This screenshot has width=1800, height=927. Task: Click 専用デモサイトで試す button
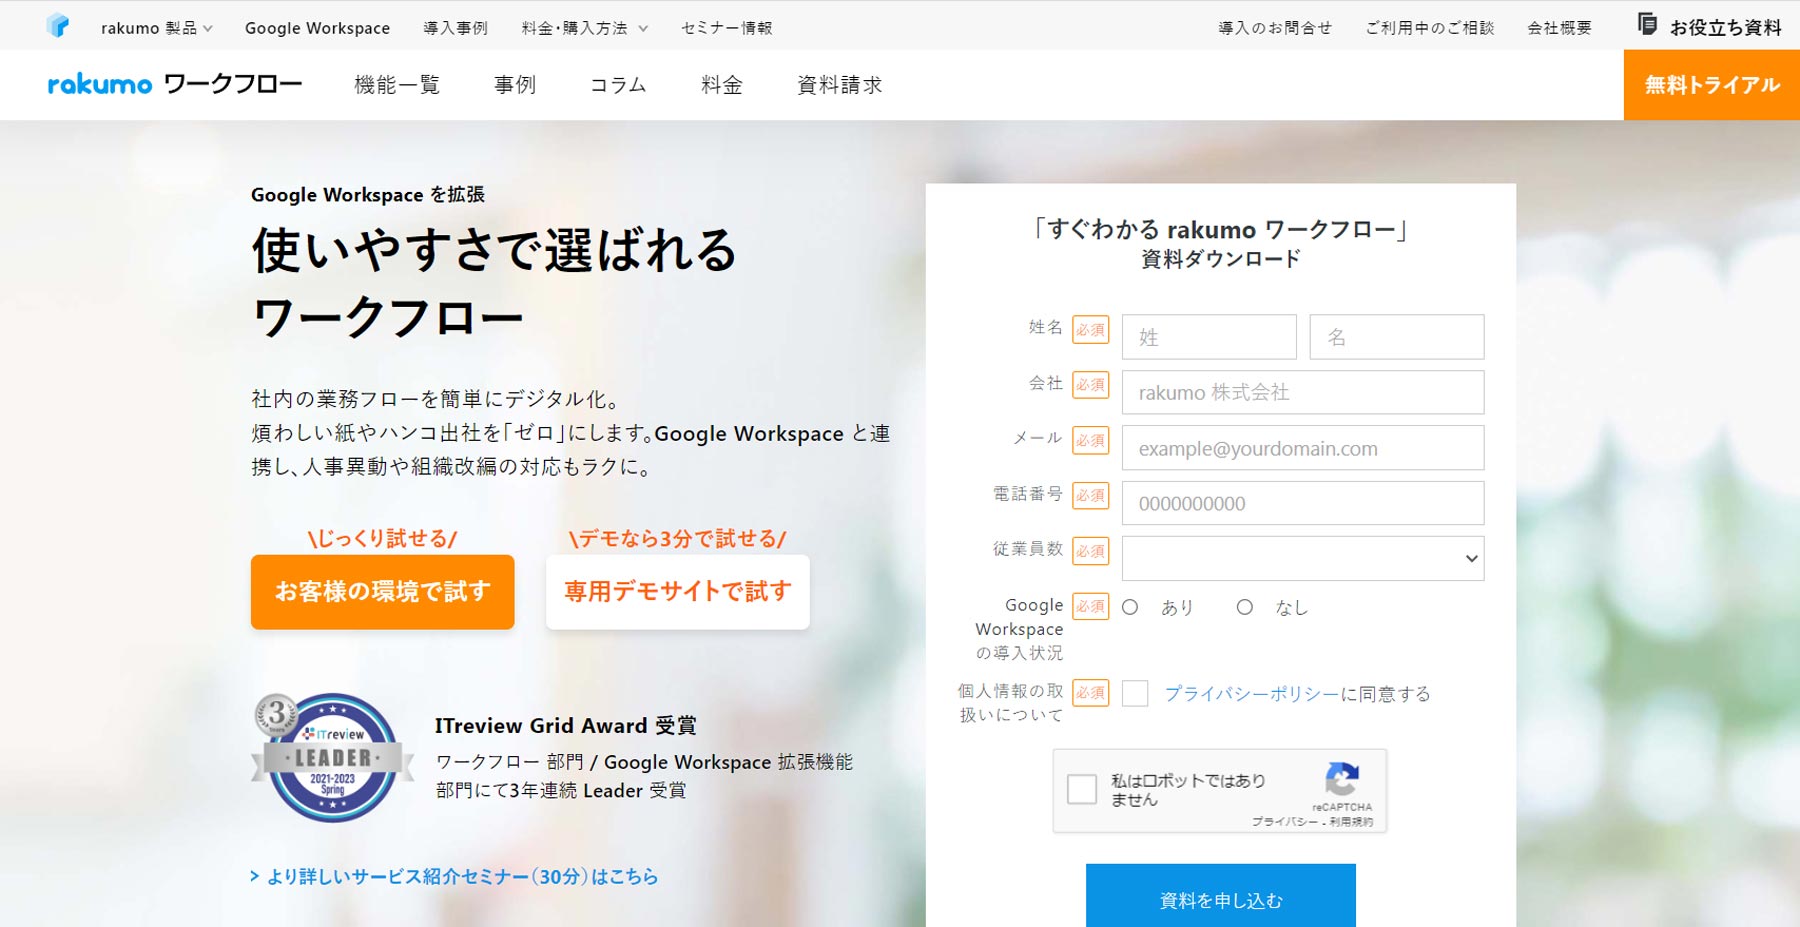pyautogui.click(x=678, y=592)
